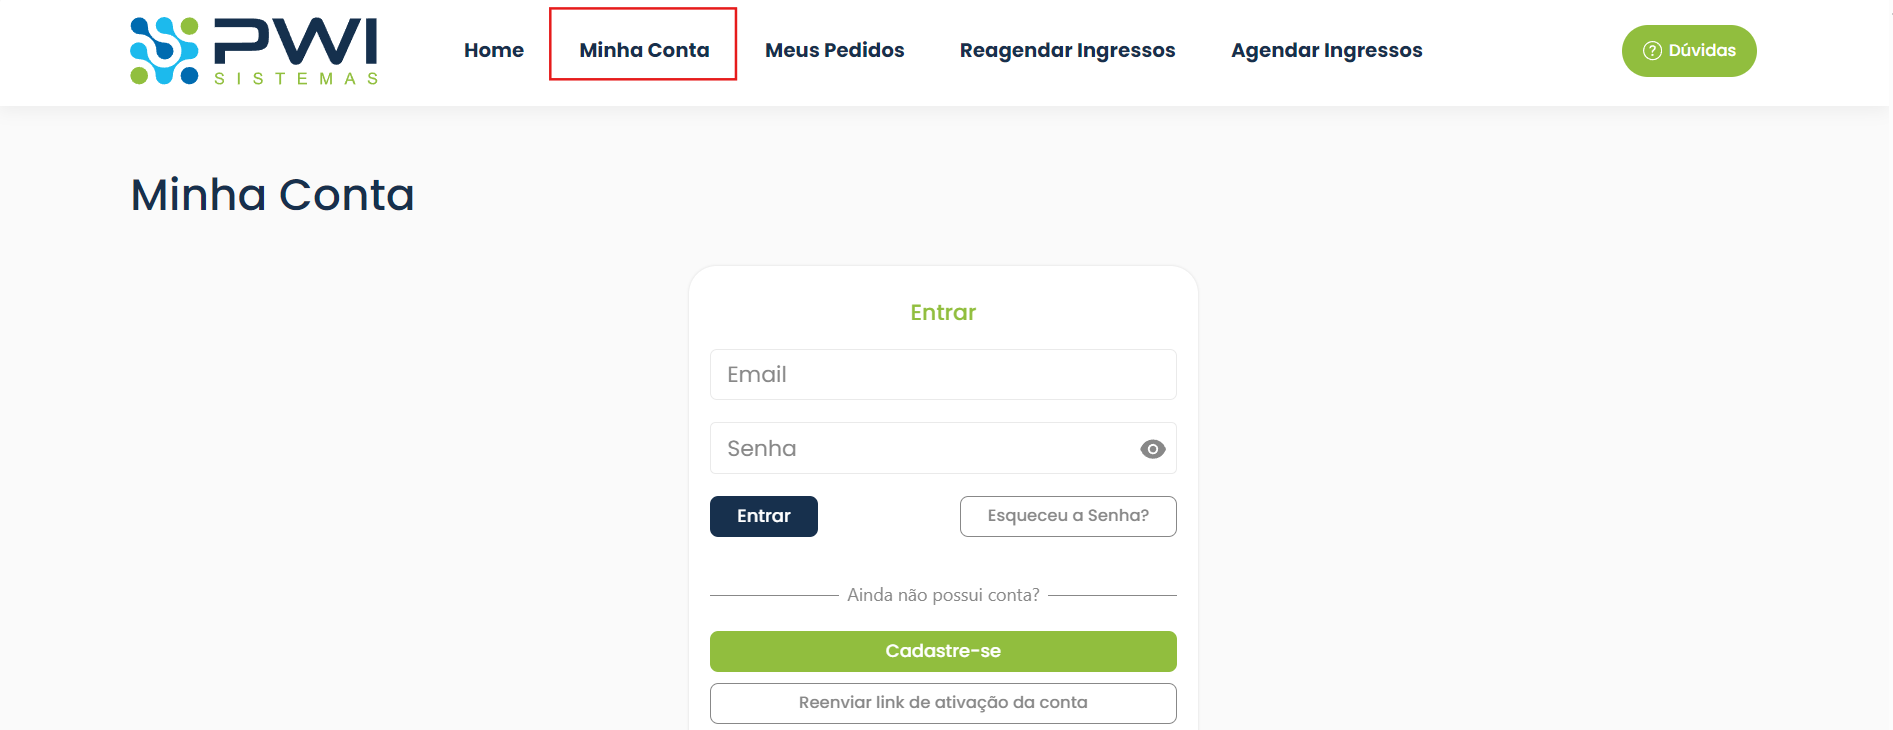Click the PWI wordmark in the header
The width and height of the screenshot is (1893, 730).
[296, 41]
